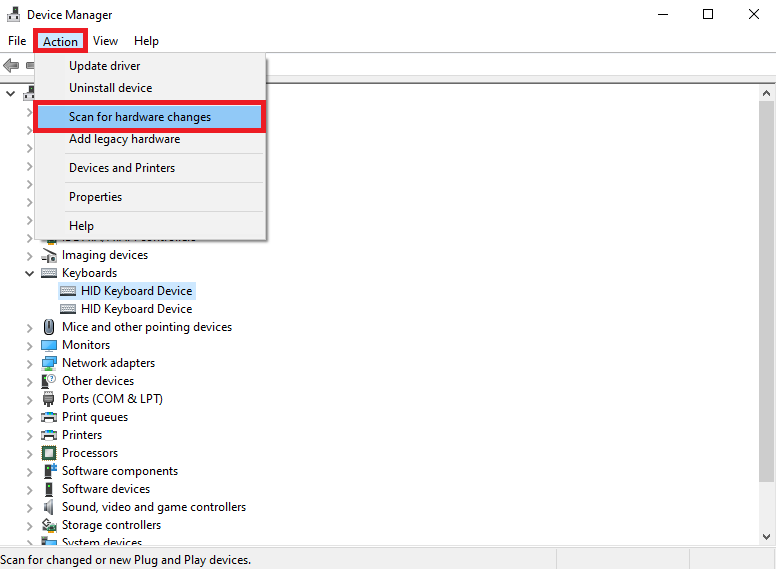The image size is (776, 569).
Task: Expand the Printers node
Action: coord(30,436)
